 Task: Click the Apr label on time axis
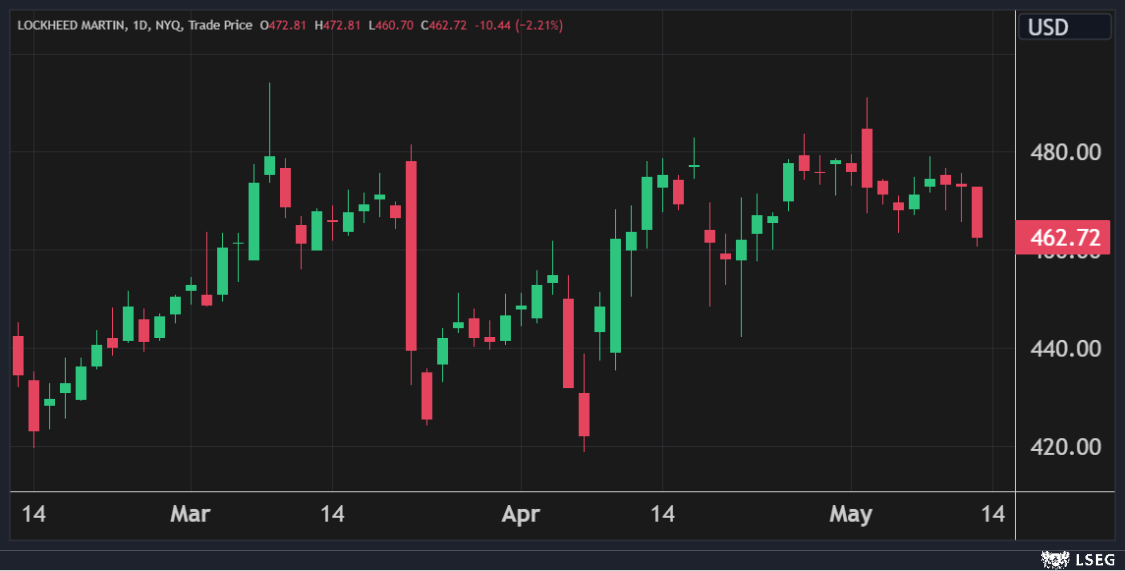point(520,514)
